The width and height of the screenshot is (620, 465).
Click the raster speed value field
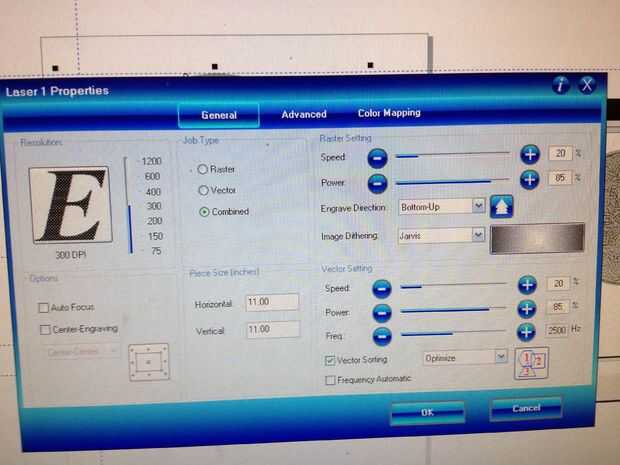coord(561,153)
